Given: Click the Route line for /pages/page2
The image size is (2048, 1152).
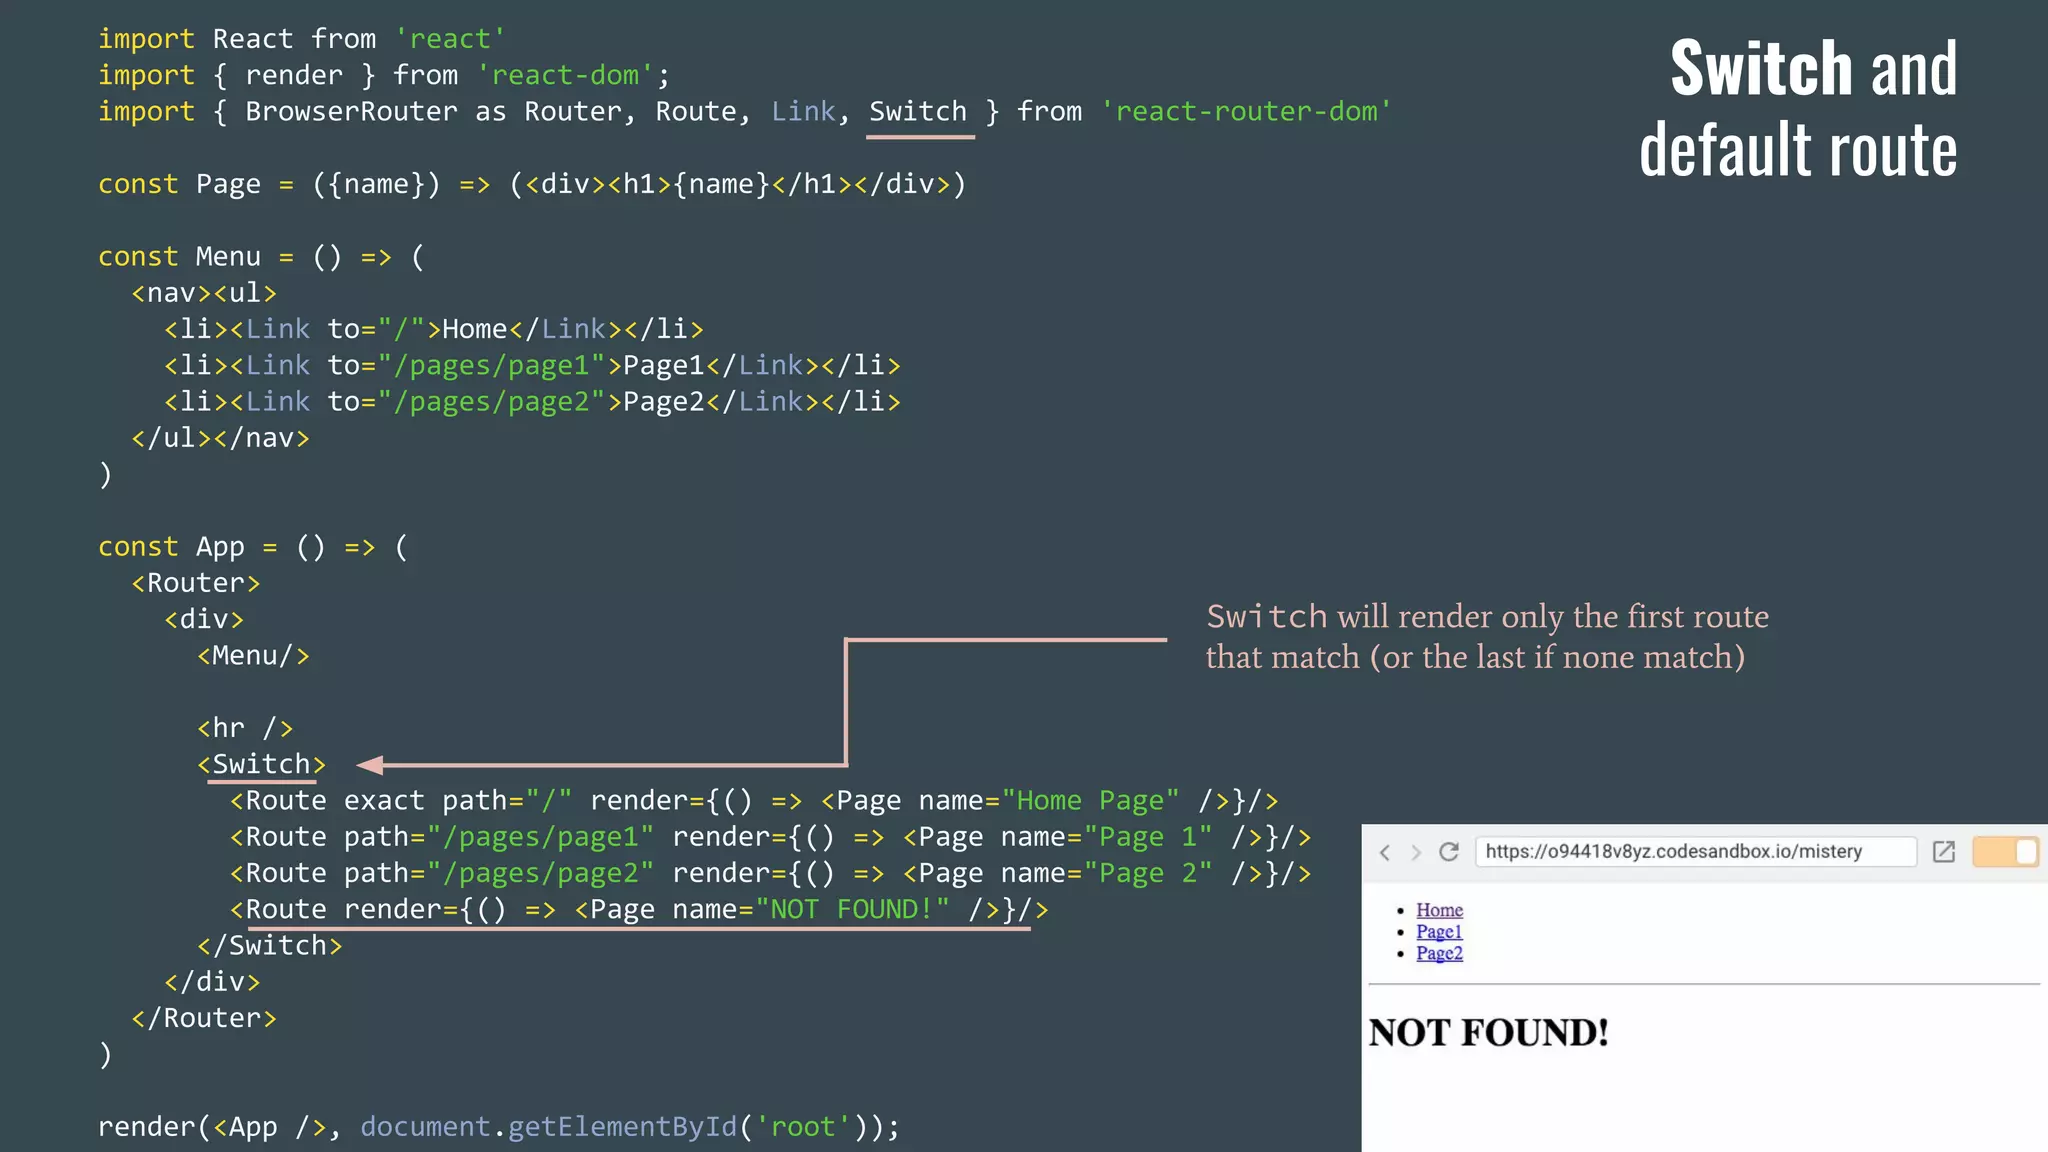Looking at the screenshot, I should click(x=770, y=873).
